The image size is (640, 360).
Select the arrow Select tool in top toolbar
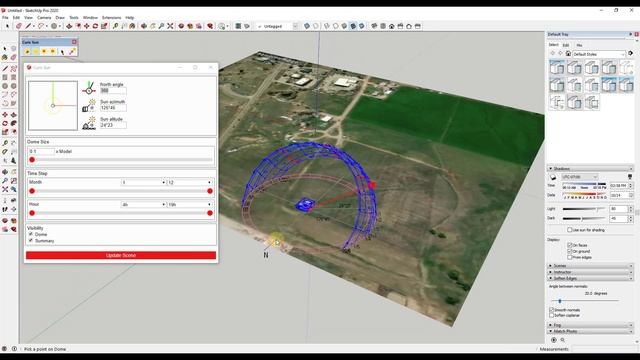point(7,26)
